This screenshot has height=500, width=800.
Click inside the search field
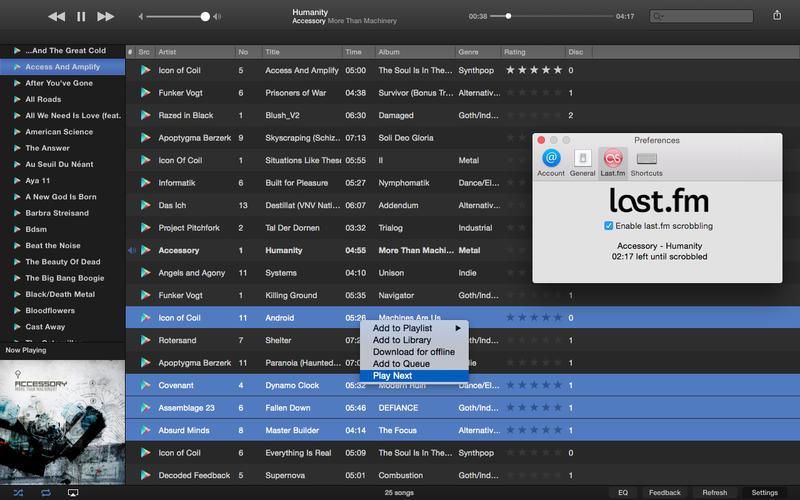pyautogui.click(x=702, y=16)
